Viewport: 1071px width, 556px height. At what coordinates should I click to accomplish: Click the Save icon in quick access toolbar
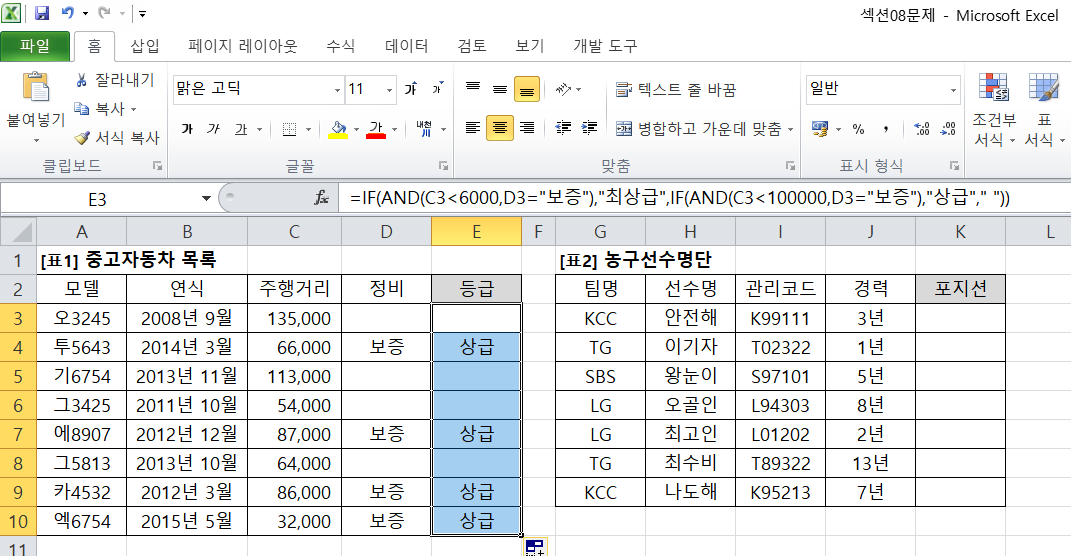click(42, 15)
